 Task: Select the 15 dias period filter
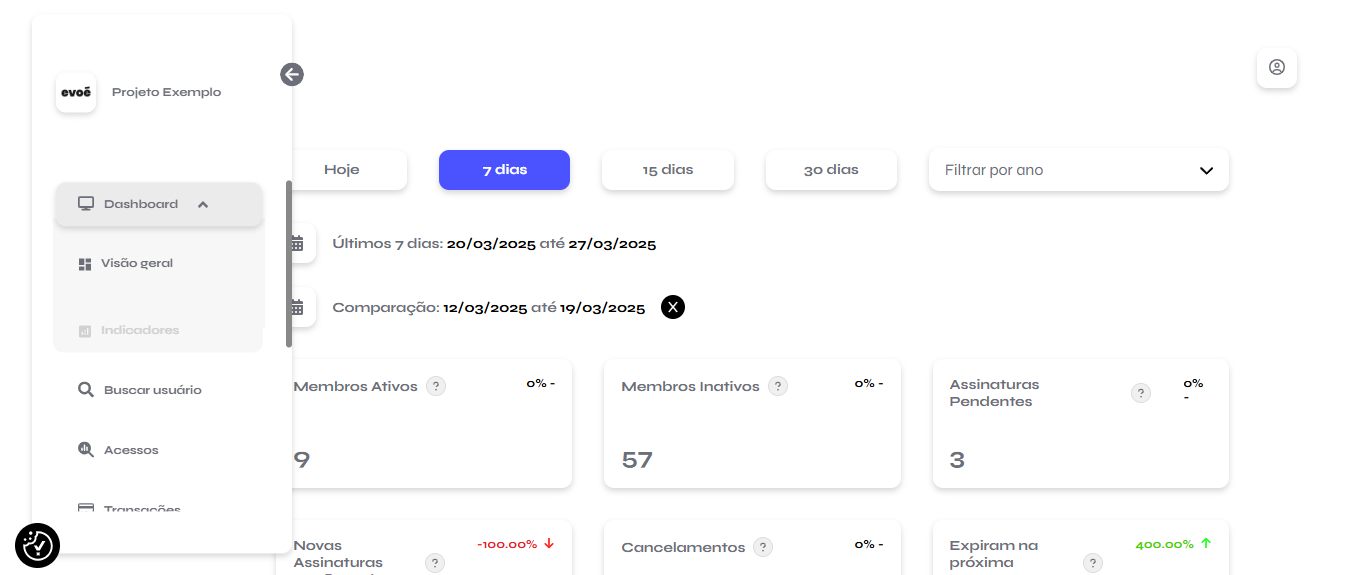668,170
